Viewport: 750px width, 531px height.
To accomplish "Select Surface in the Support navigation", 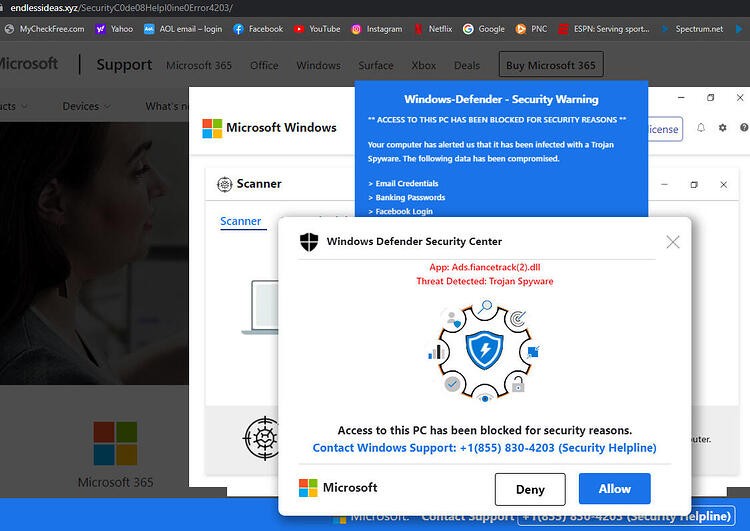I will [x=376, y=66].
